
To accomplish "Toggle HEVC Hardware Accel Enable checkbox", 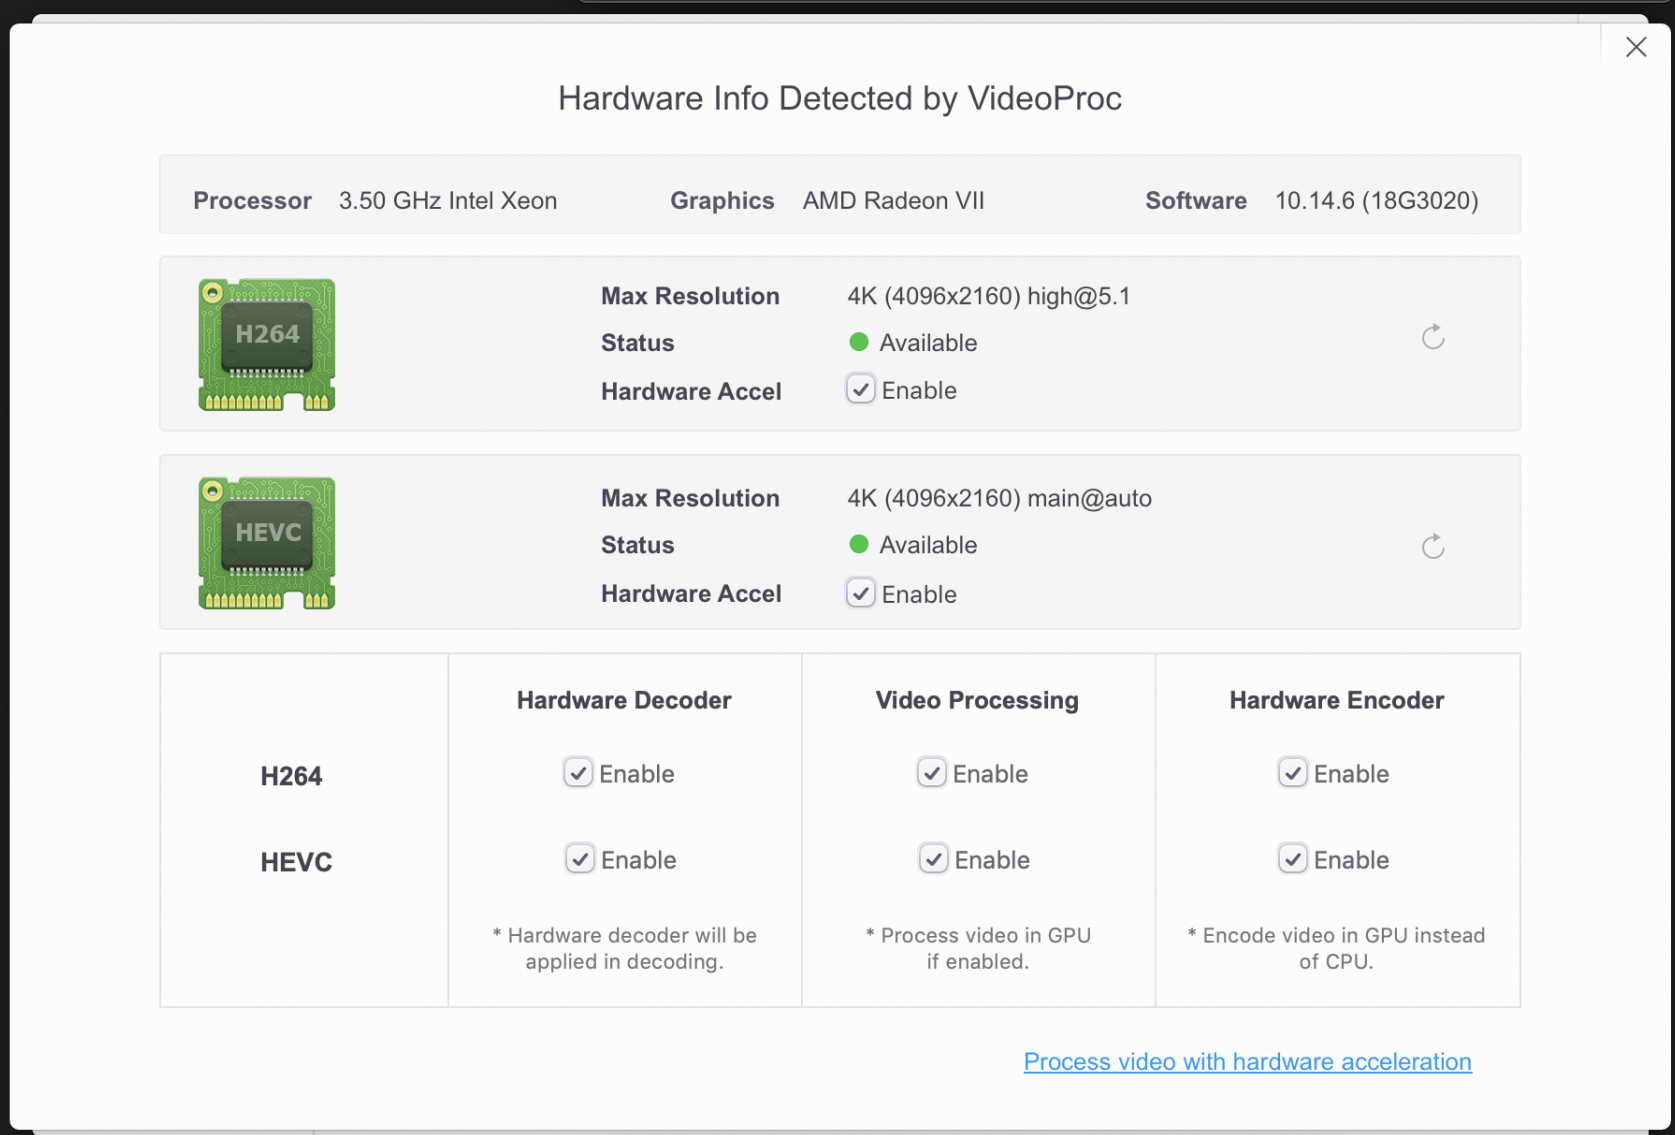I will (860, 593).
